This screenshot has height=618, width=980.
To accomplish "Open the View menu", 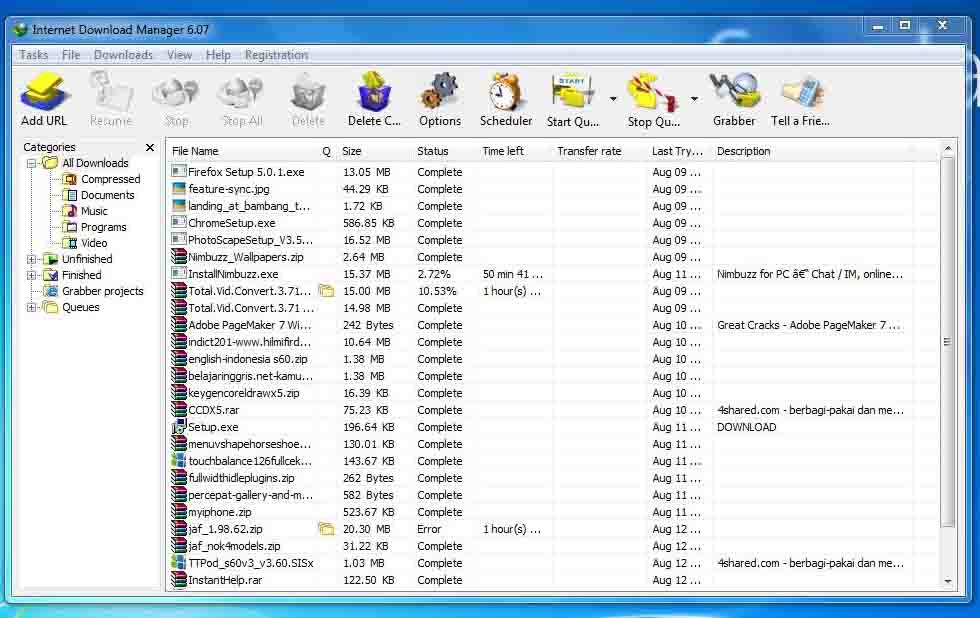I will 179,55.
